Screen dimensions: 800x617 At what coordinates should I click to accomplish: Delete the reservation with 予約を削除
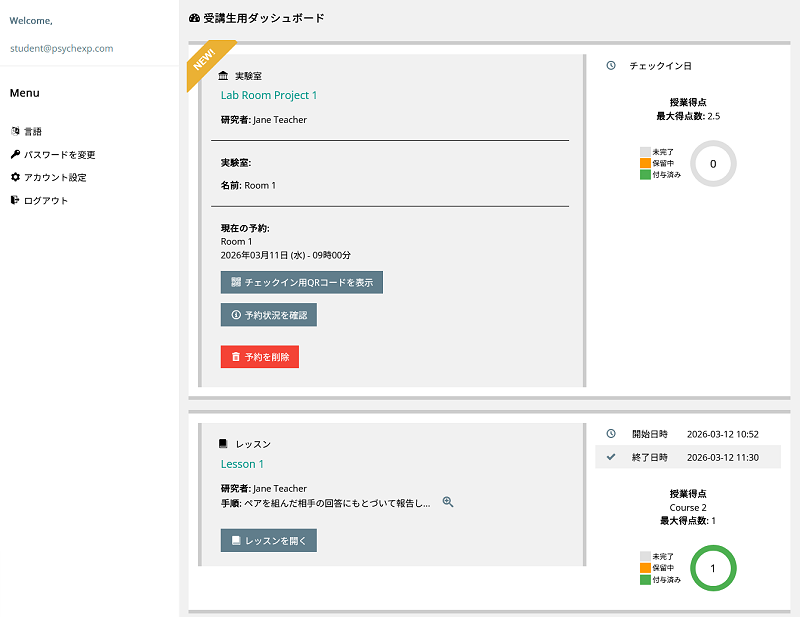point(260,355)
